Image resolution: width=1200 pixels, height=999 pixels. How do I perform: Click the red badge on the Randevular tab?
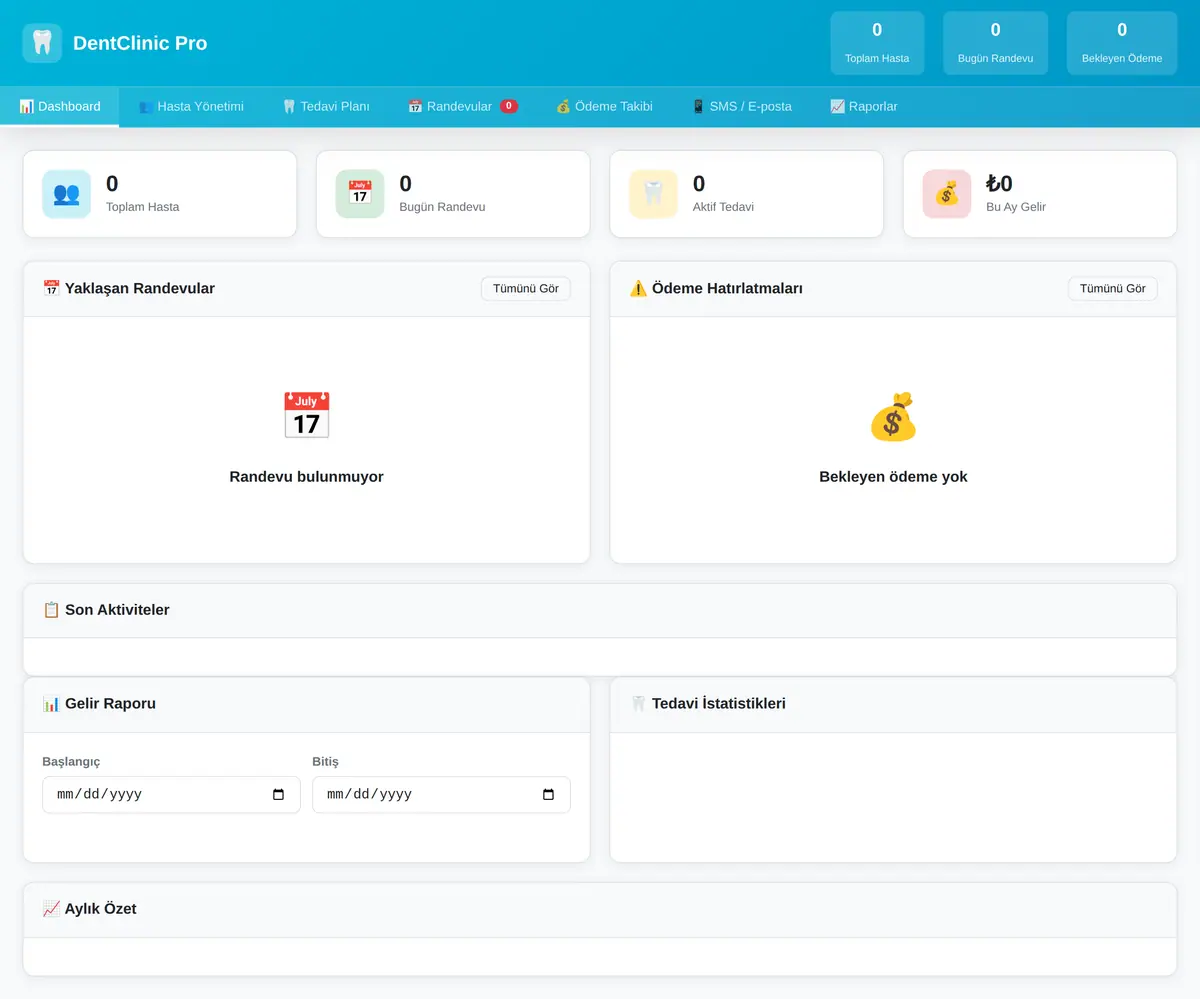pos(509,106)
